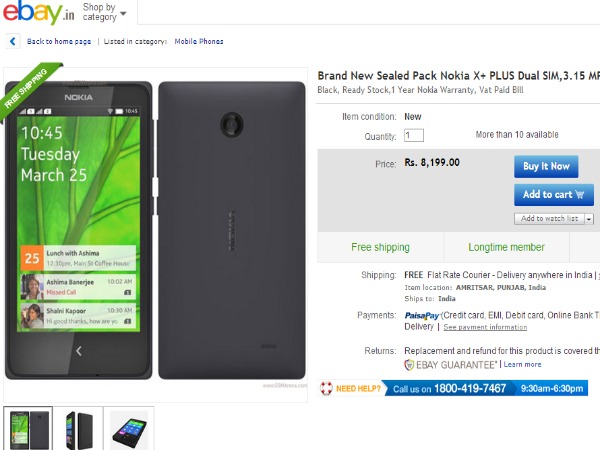The height and width of the screenshot is (450, 600).
Task: Open the Mobile Phones category link
Action: 199,41
